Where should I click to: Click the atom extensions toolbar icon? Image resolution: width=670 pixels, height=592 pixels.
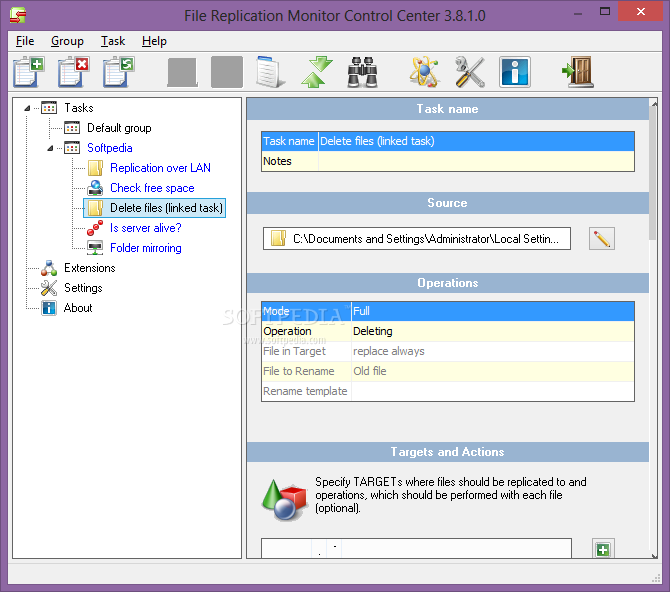point(424,72)
